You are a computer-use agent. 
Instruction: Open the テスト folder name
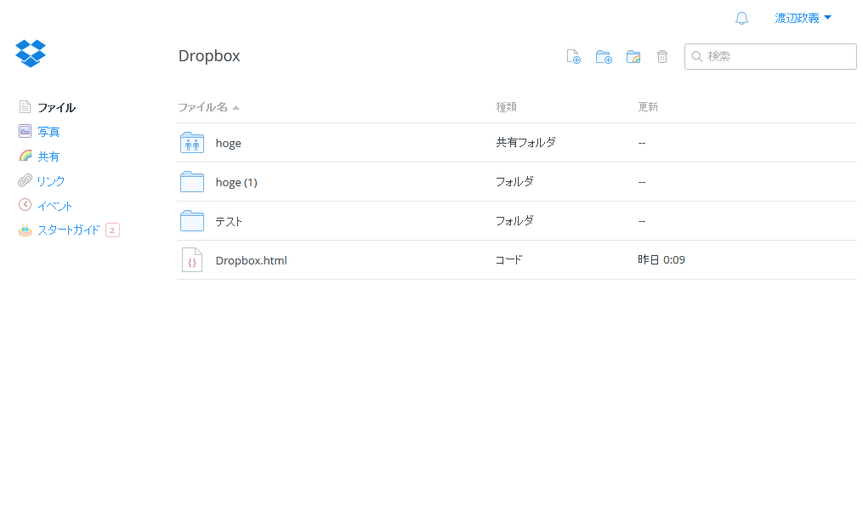click(x=229, y=221)
